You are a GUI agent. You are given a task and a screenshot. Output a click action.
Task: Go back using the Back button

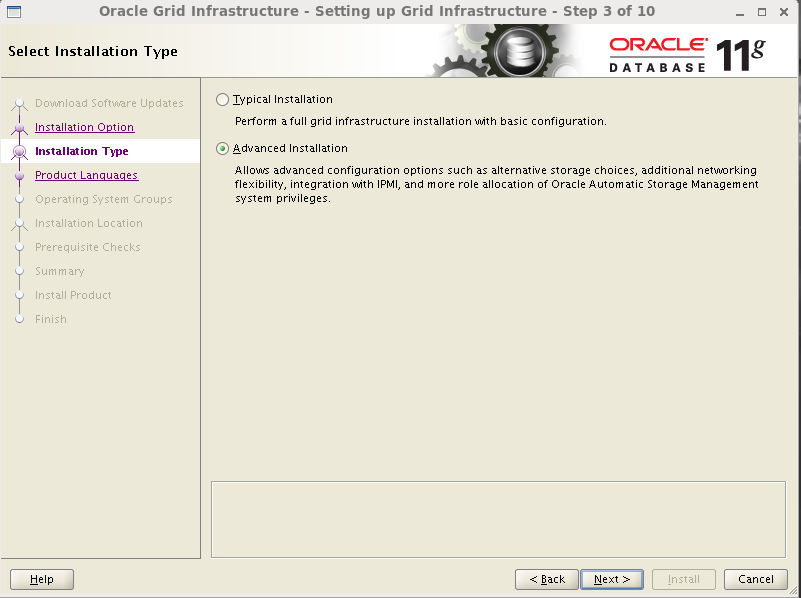click(547, 579)
